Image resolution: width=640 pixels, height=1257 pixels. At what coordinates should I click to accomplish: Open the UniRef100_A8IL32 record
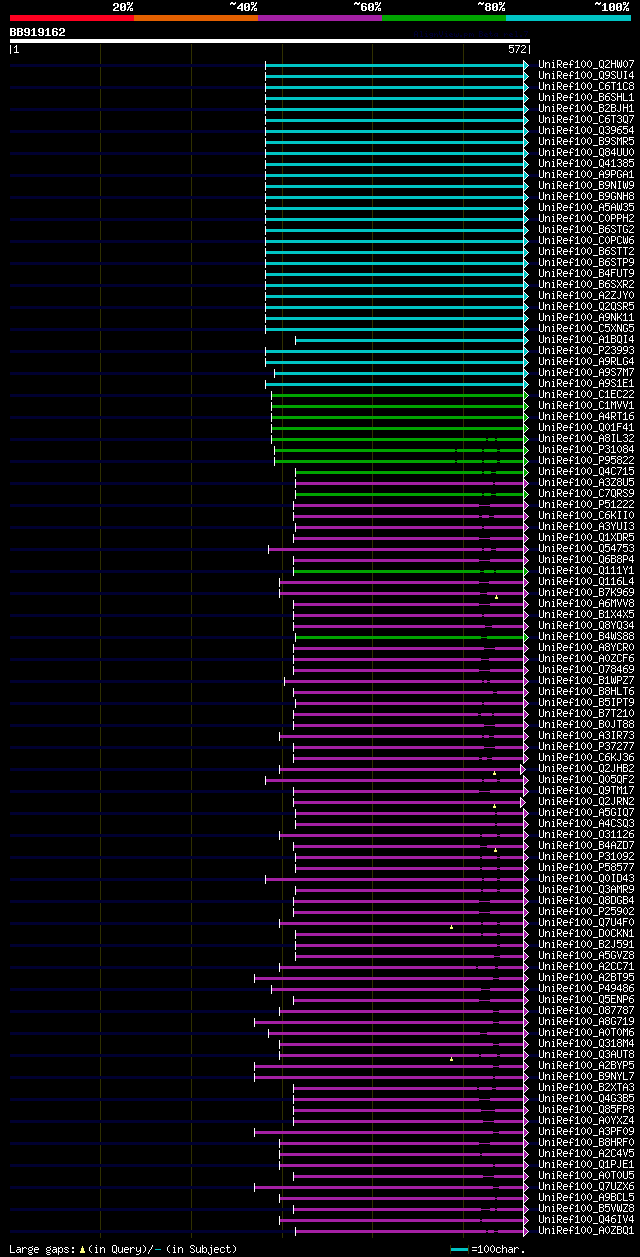tap(586, 439)
